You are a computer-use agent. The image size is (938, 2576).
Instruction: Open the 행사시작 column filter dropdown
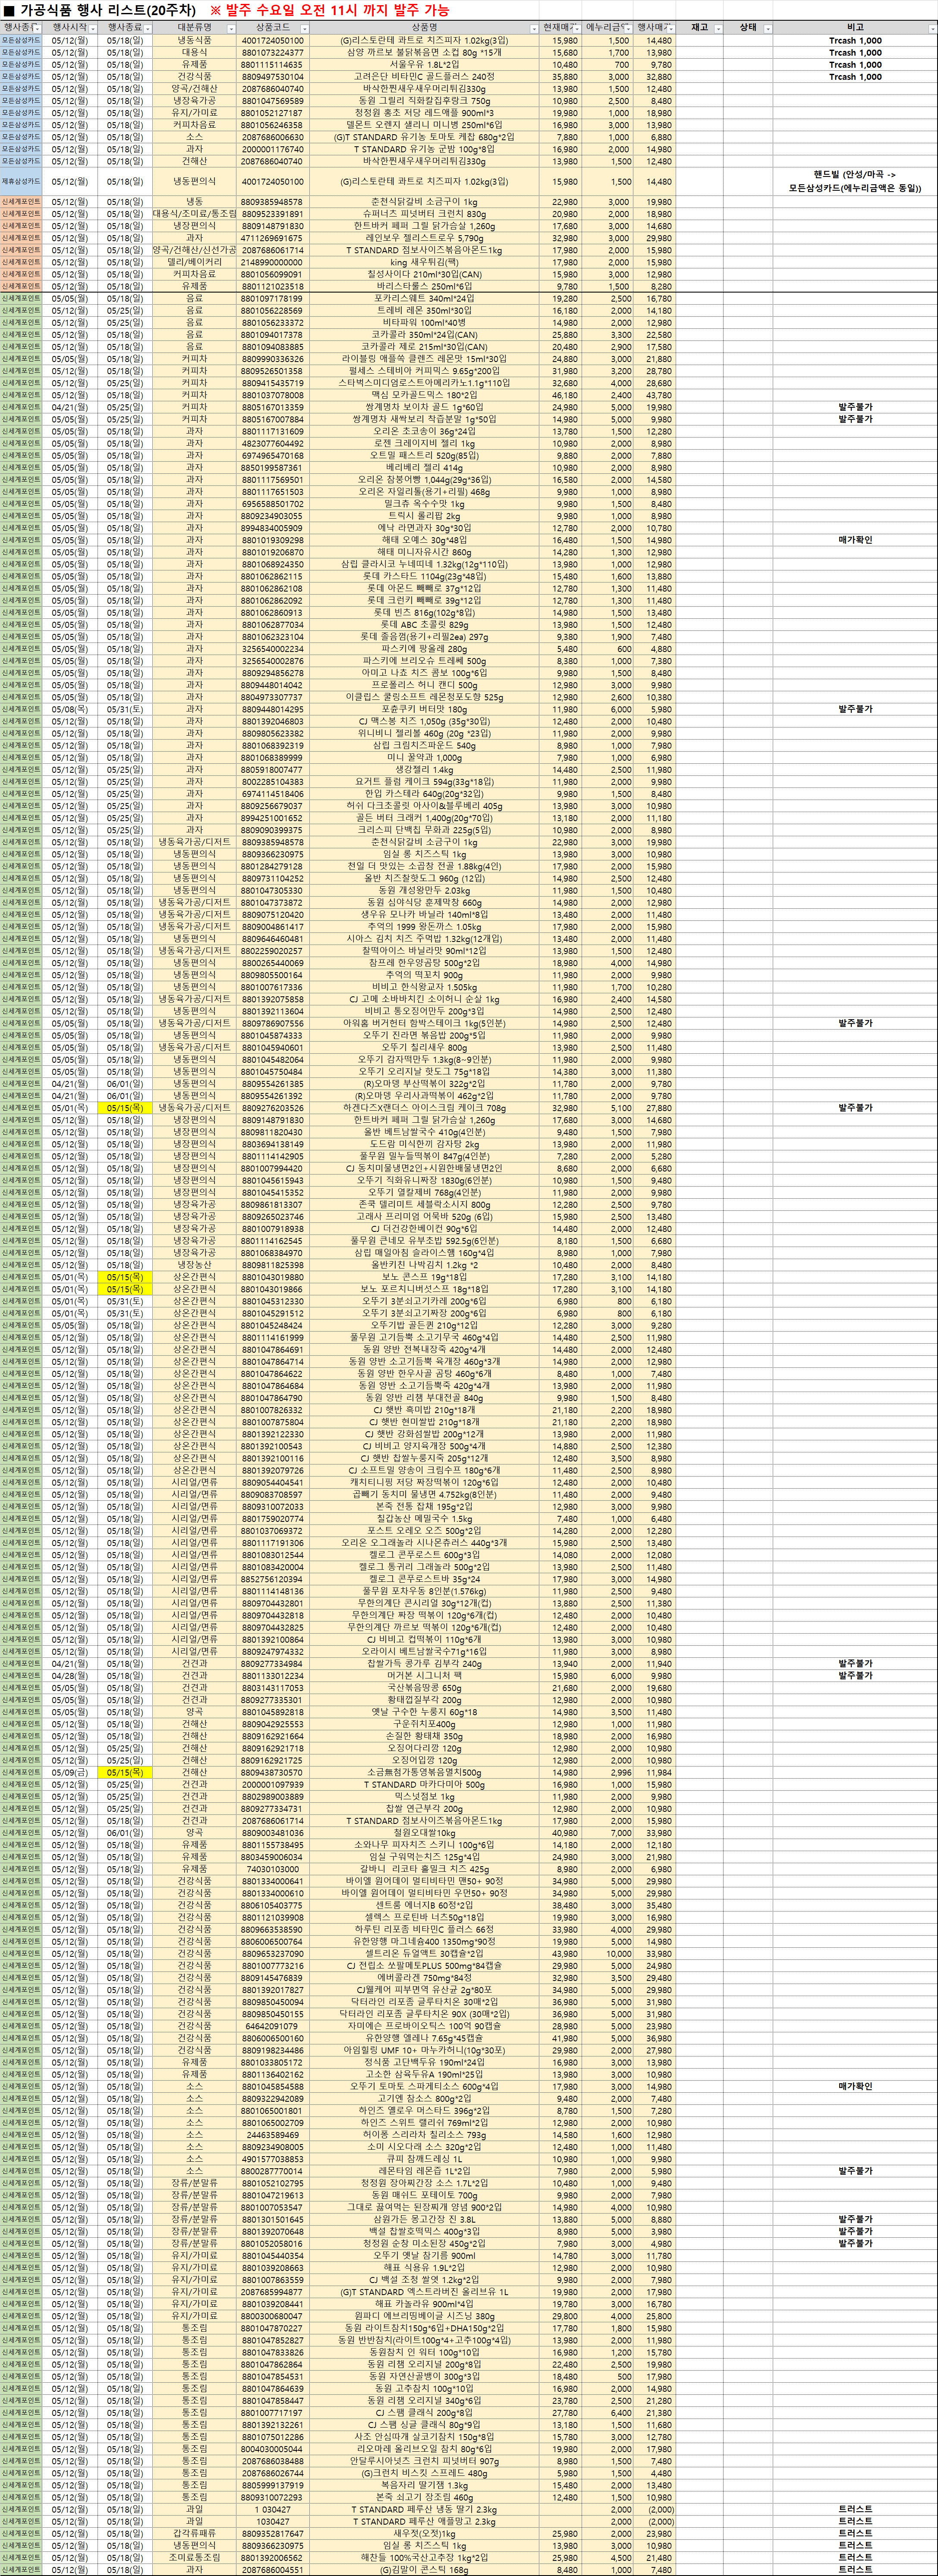[93, 28]
